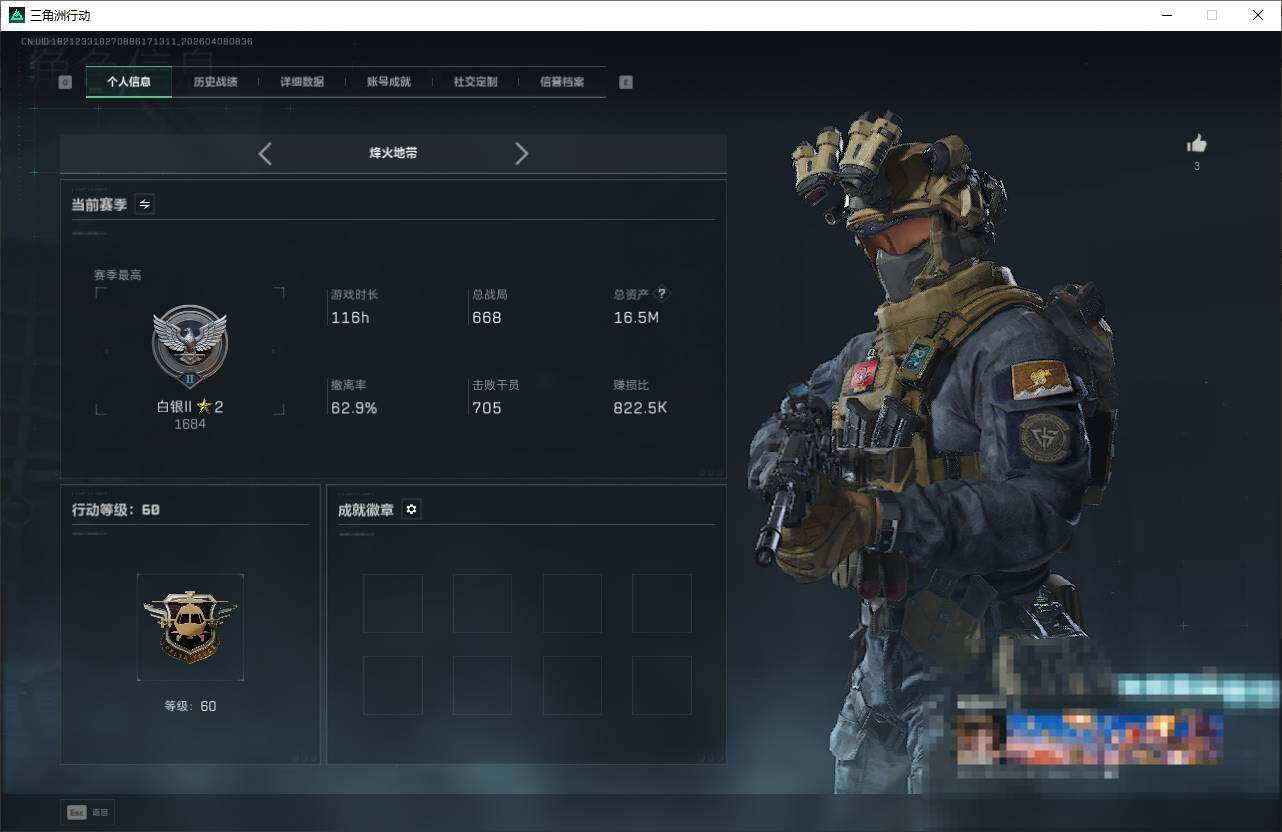Click the 668 total matches value
This screenshot has height=832, width=1282.
pos(487,318)
